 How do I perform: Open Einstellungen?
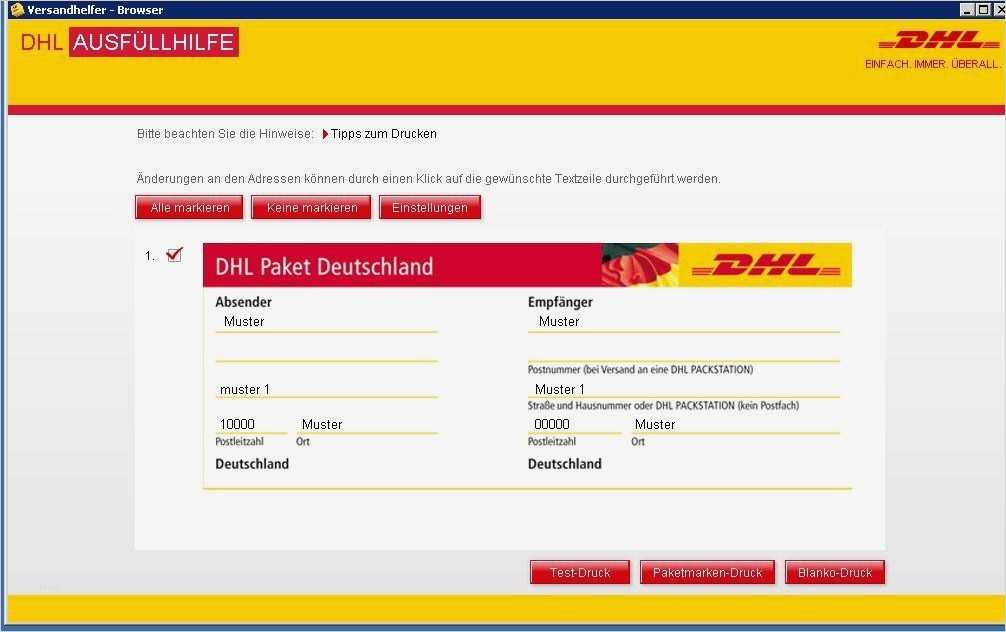(x=430, y=208)
